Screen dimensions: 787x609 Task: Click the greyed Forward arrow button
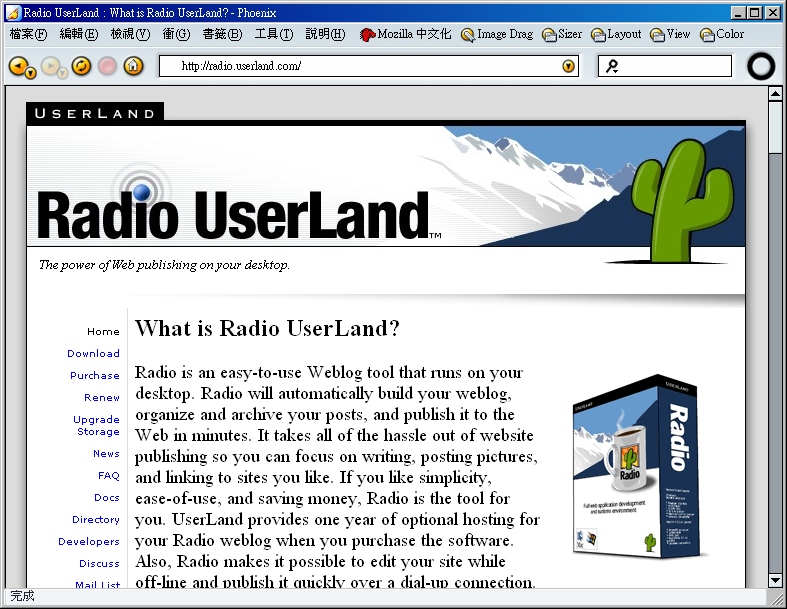click(x=50, y=65)
